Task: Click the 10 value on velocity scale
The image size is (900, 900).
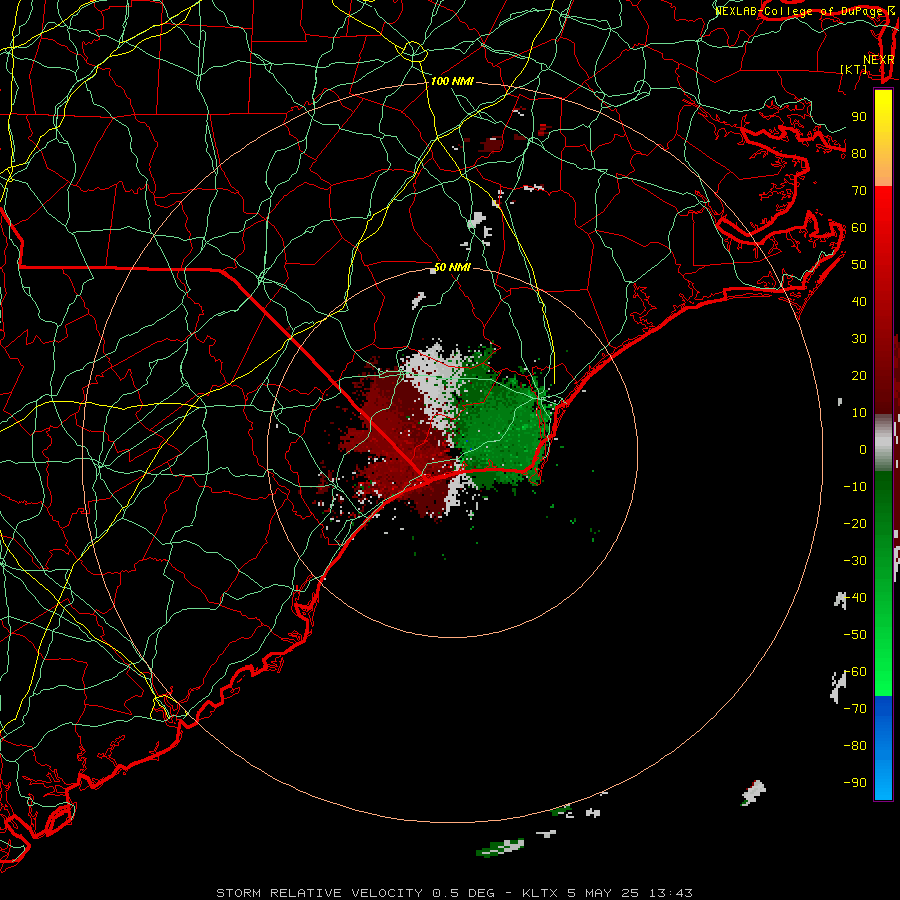Action: coord(859,413)
